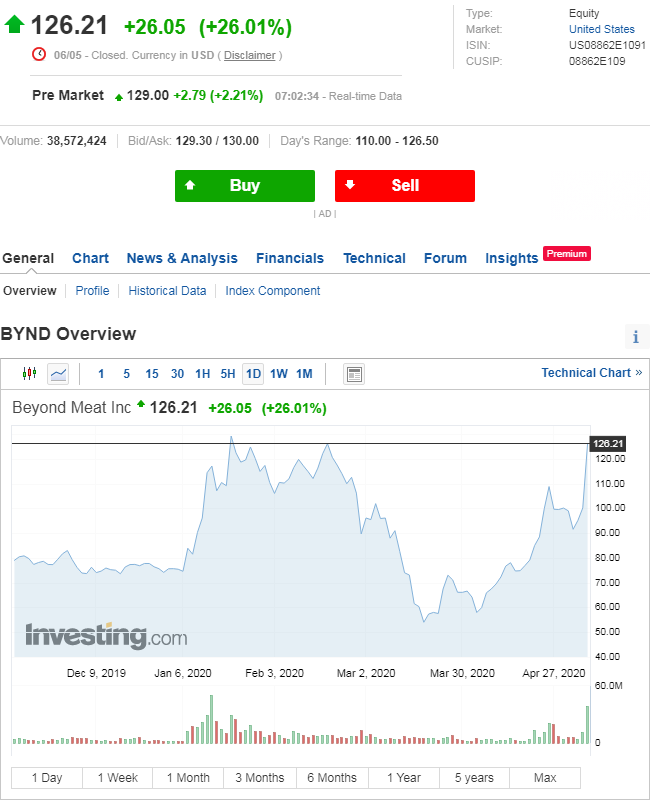650x809 pixels.
Task: Click the ISIN value US08862E1091
Action: 607,45
